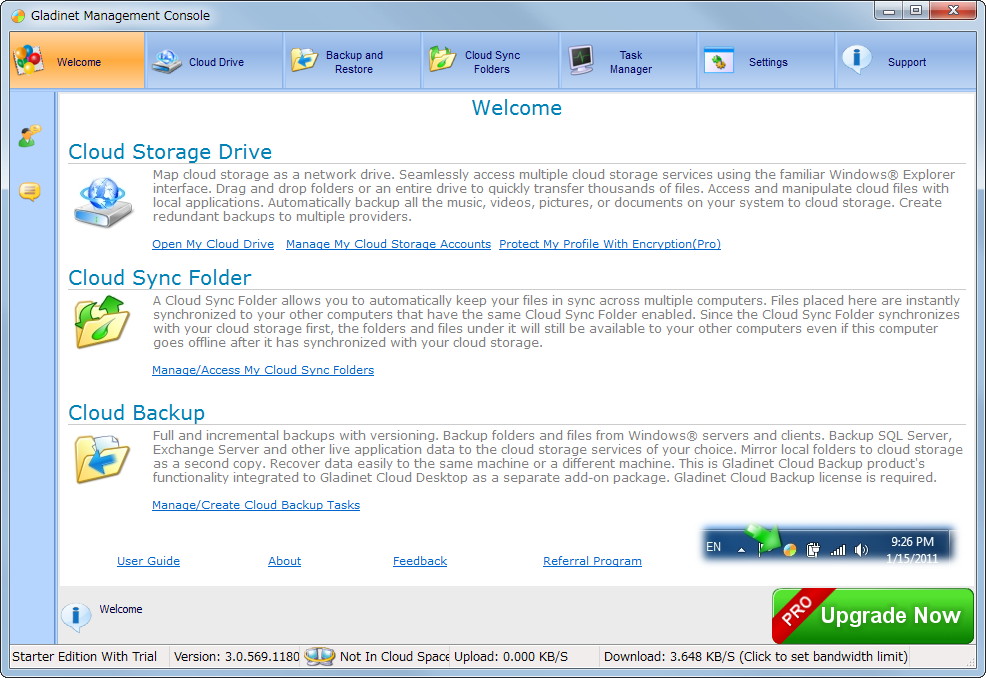
Task: Expand hidden icons with the tray arrow
Action: pyautogui.click(x=740, y=548)
